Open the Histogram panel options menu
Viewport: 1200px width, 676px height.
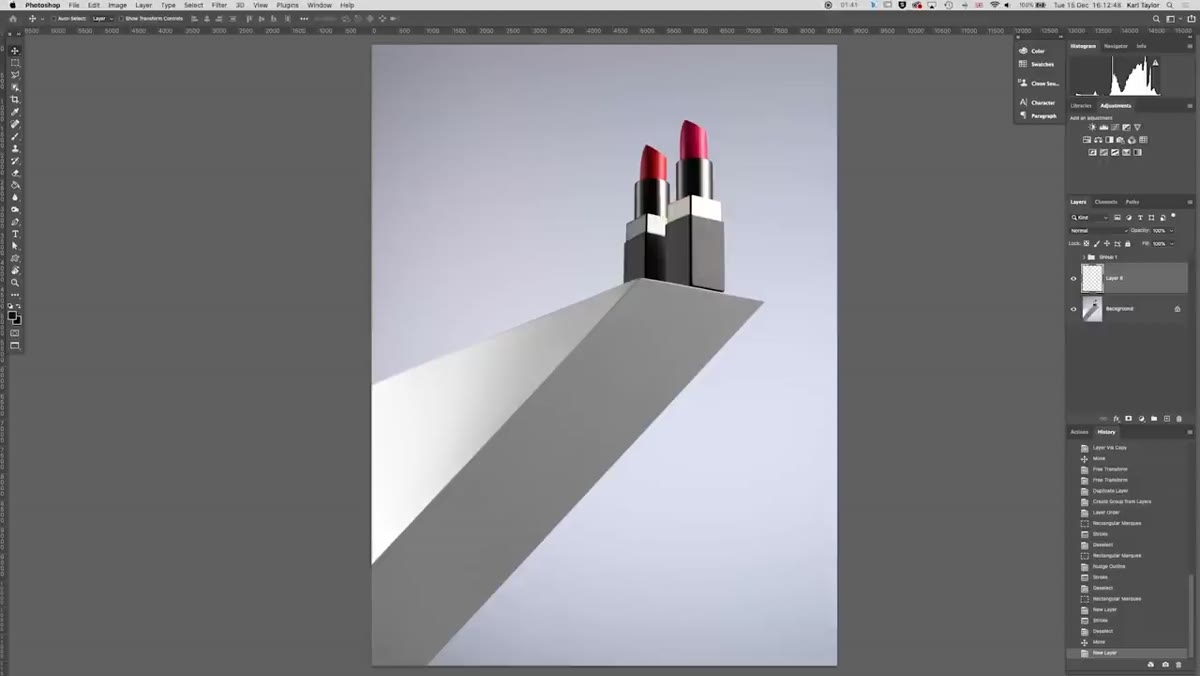click(1190, 46)
